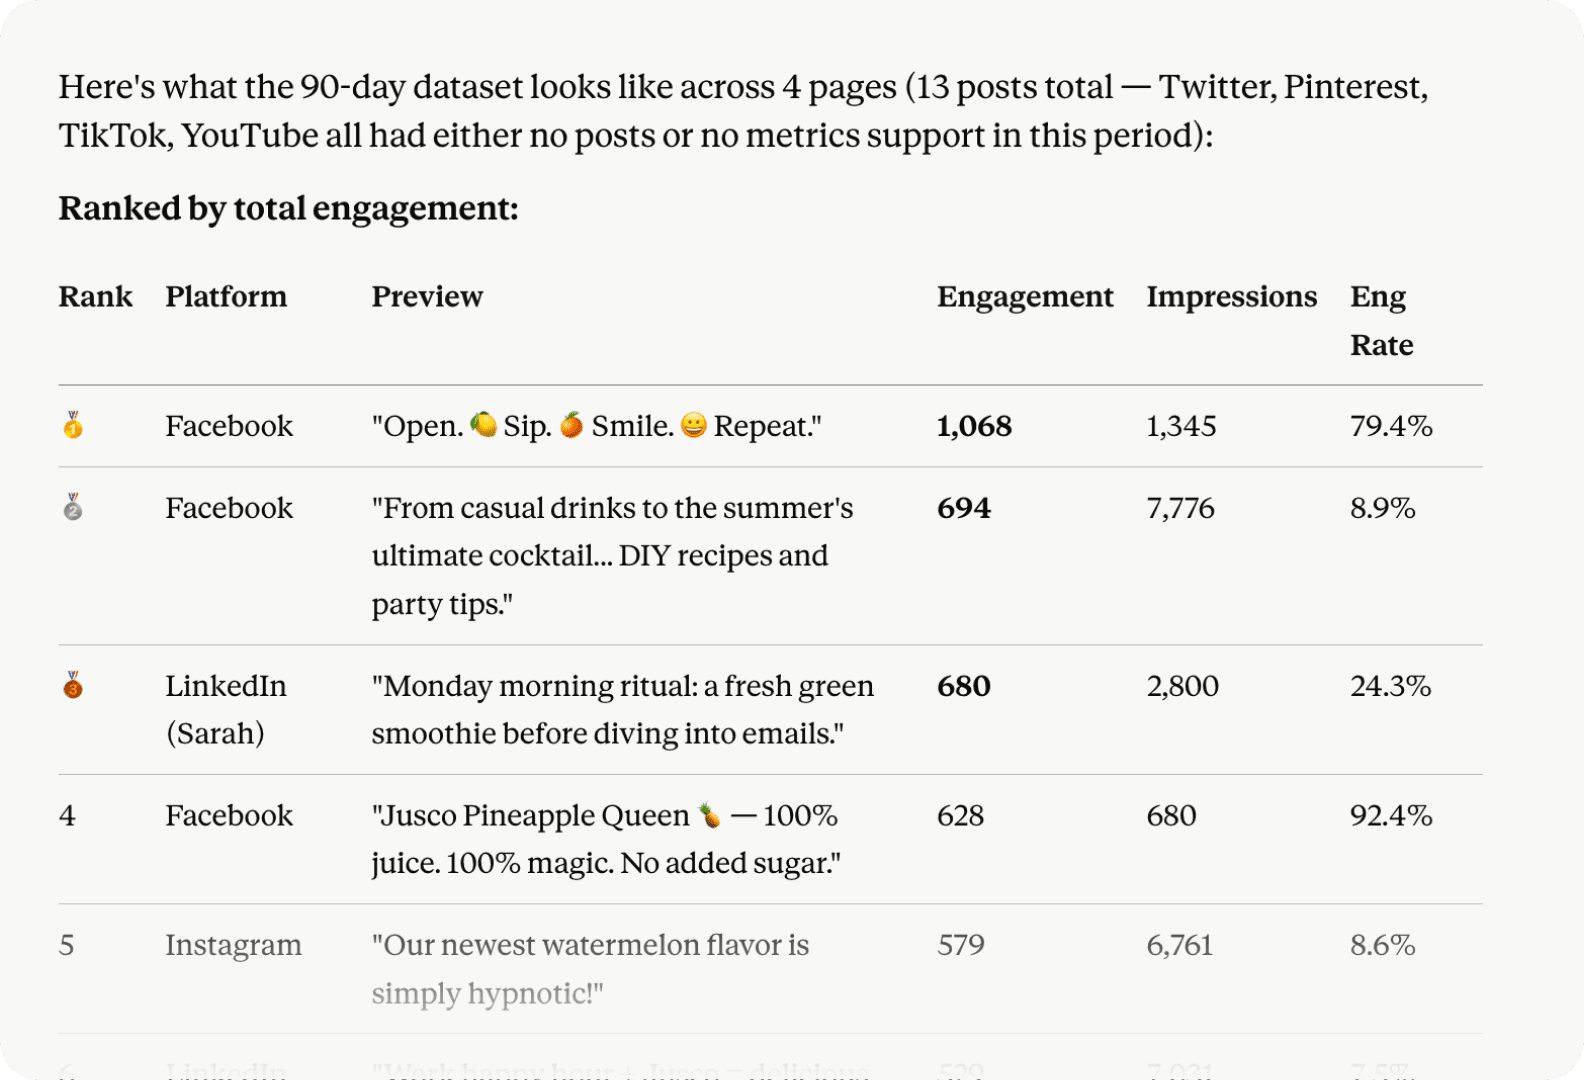The height and width of the screenshot is (1080, 1584).
Task: Click the Instagram platform cell
Action: point(233,945)
